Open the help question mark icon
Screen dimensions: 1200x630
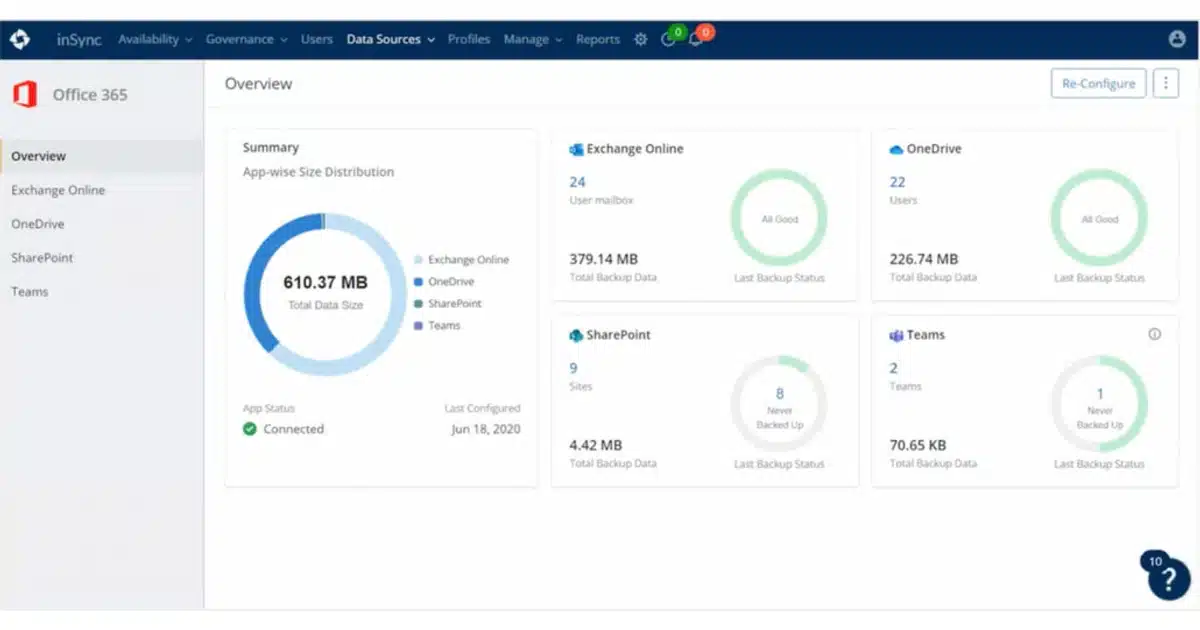coord(1169,579)
